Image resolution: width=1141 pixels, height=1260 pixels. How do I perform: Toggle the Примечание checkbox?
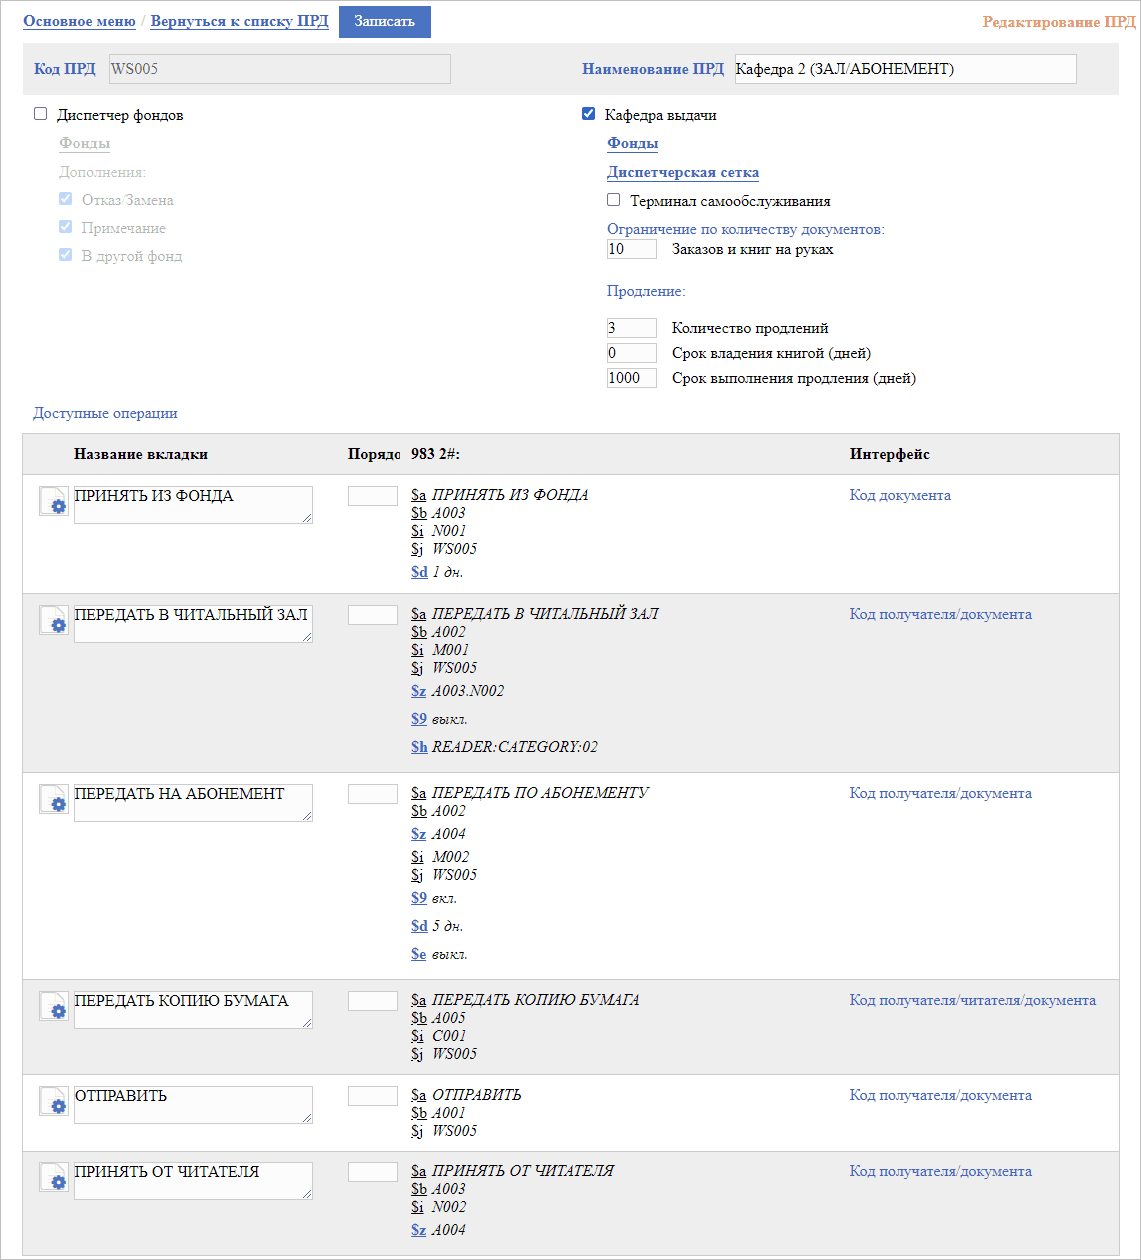pos(66,227)
